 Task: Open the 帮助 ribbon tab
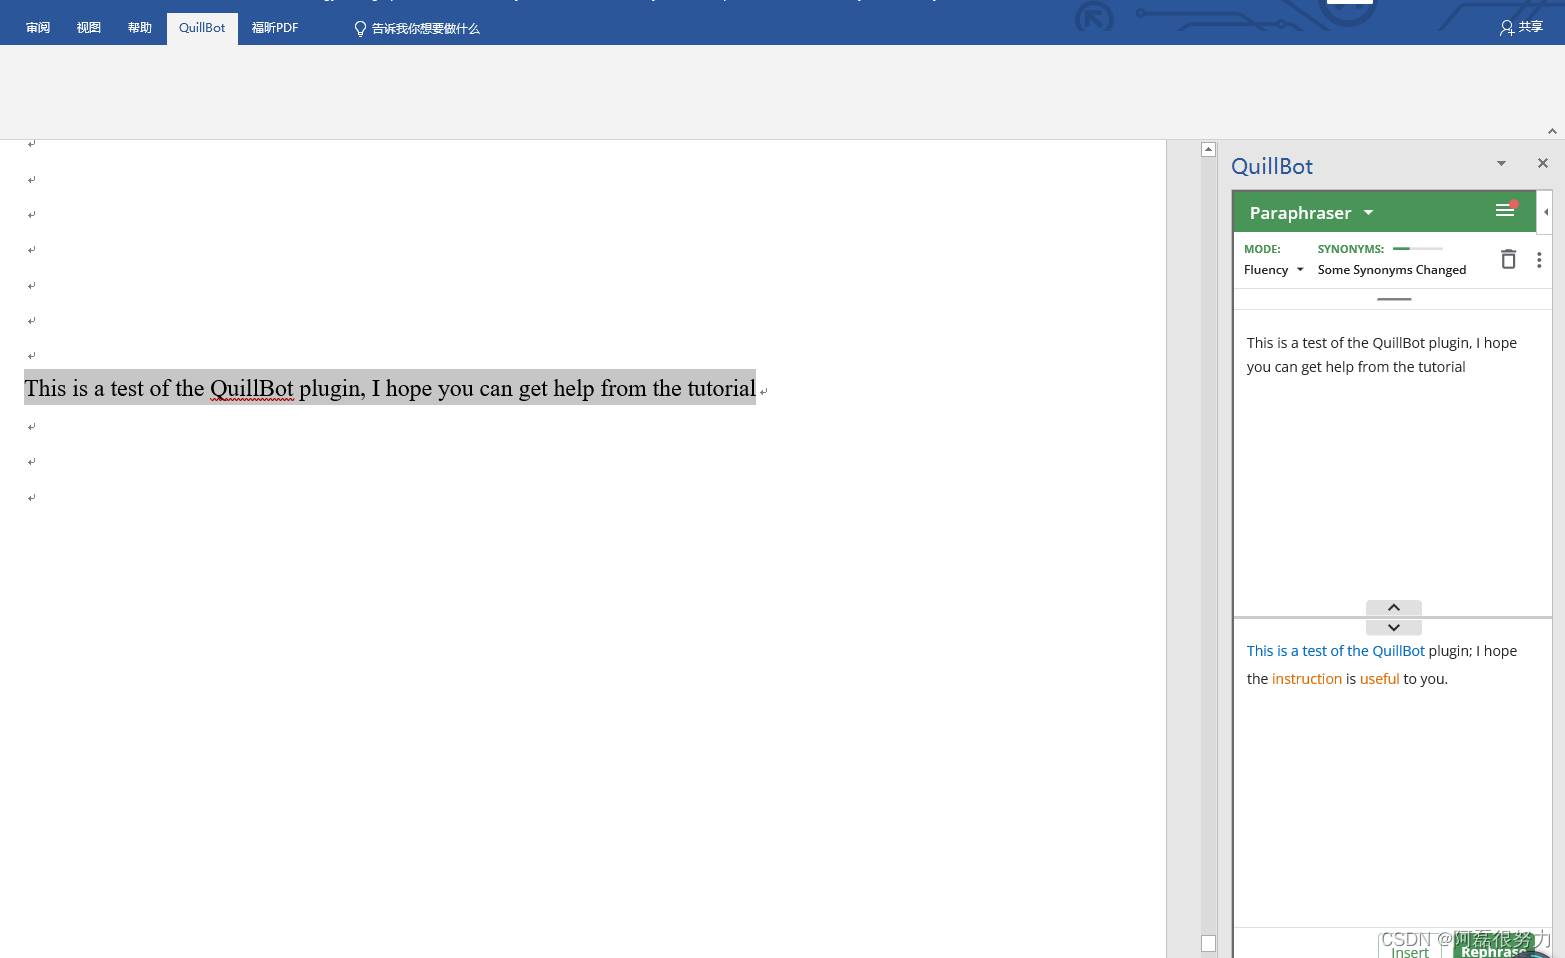point(140,28)
